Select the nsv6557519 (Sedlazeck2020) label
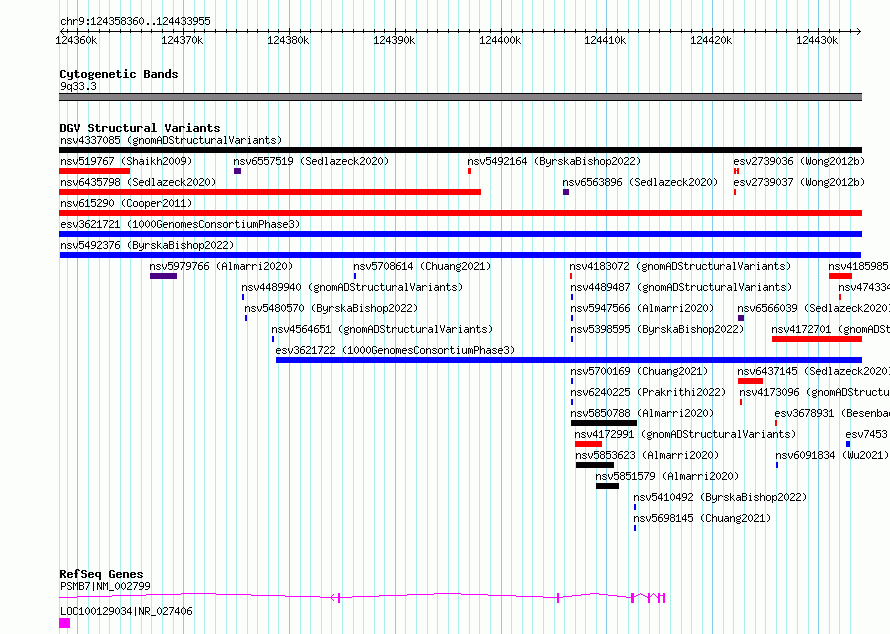Screen dimensions: 890x634 (311, 161)
